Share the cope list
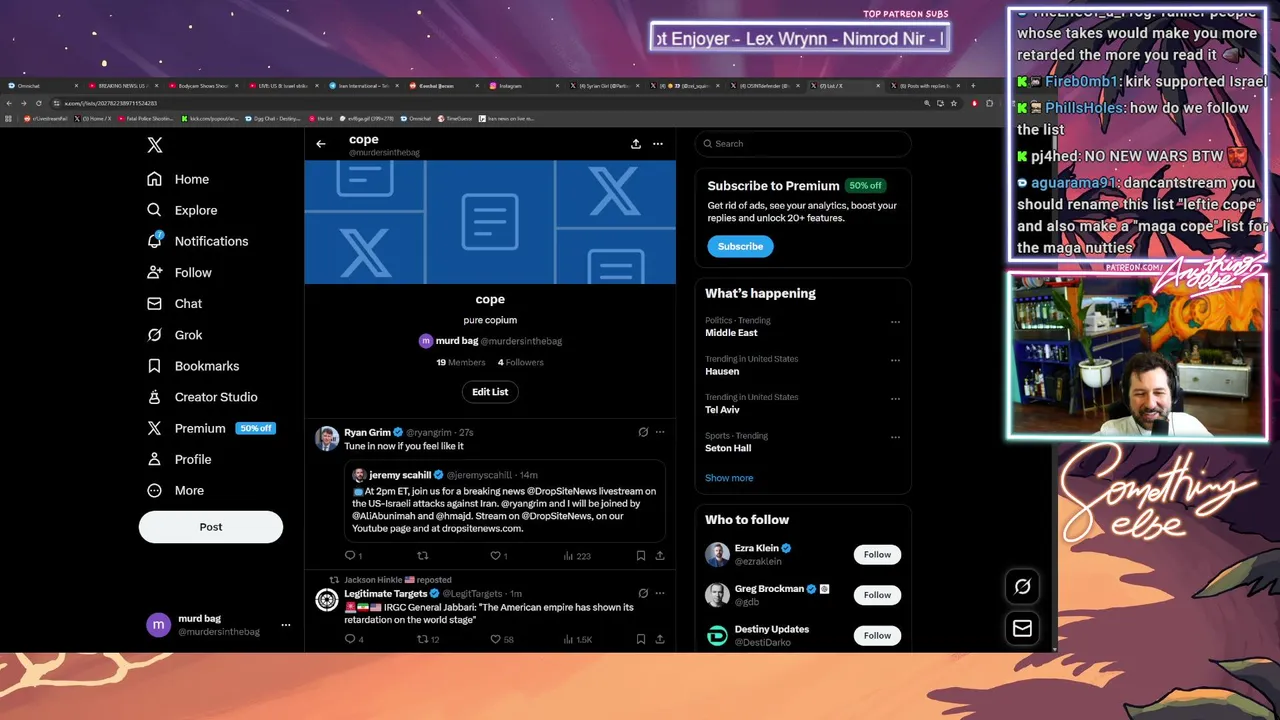1280x720 pixels. coord(635,144)
